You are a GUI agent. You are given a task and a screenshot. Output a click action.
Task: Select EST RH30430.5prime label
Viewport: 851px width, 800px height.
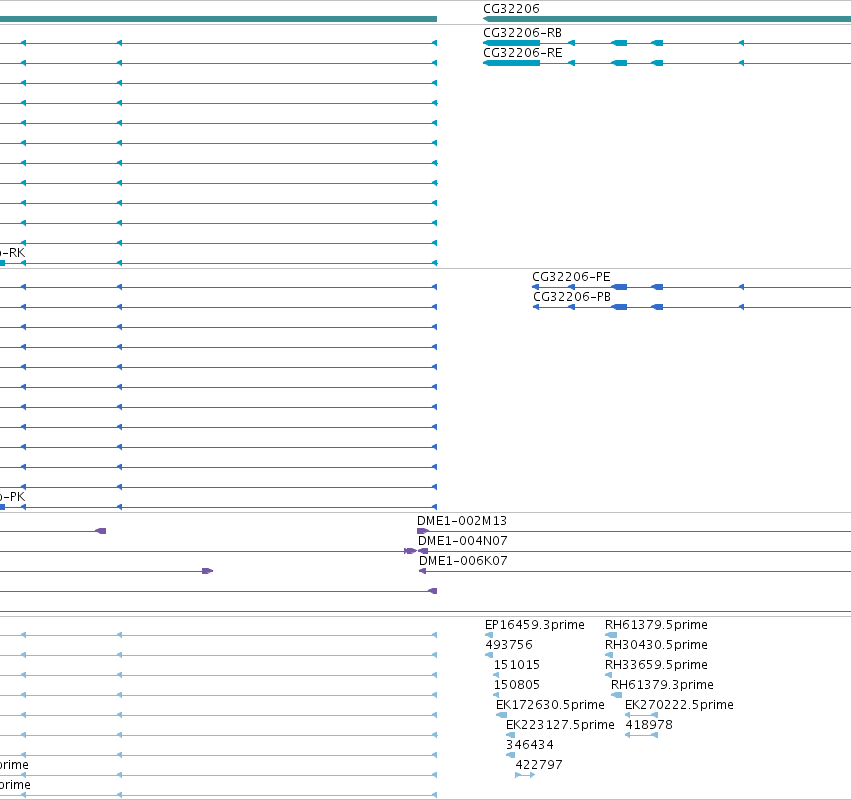pos(656,645)
